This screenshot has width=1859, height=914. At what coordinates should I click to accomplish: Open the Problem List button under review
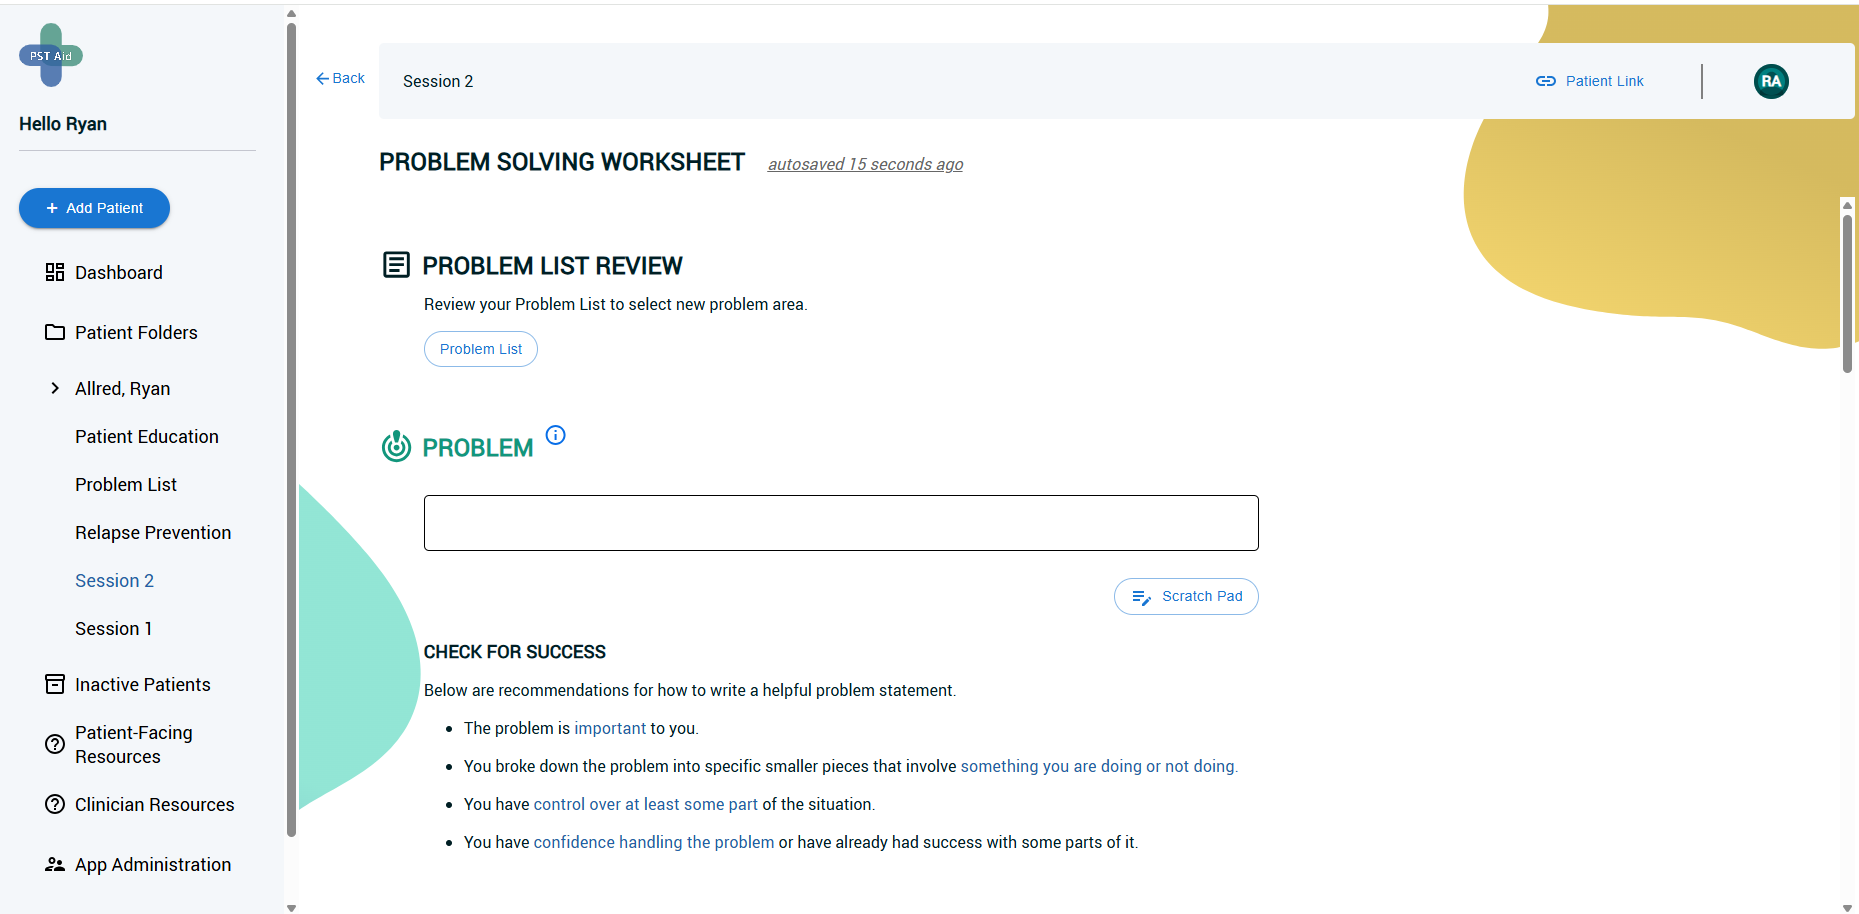coord(481,349)
